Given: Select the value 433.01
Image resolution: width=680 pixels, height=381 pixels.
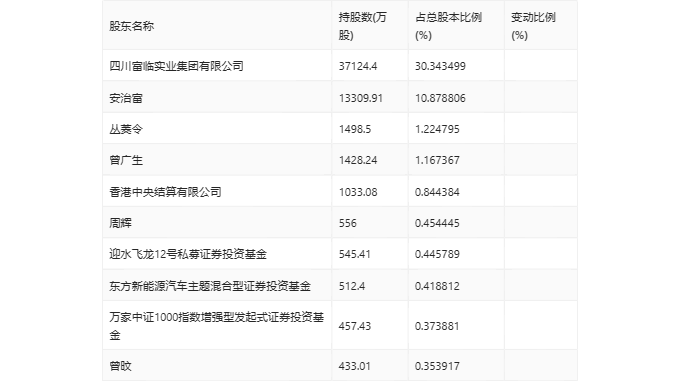Looking at the screenshot, I should pos(355,366).
